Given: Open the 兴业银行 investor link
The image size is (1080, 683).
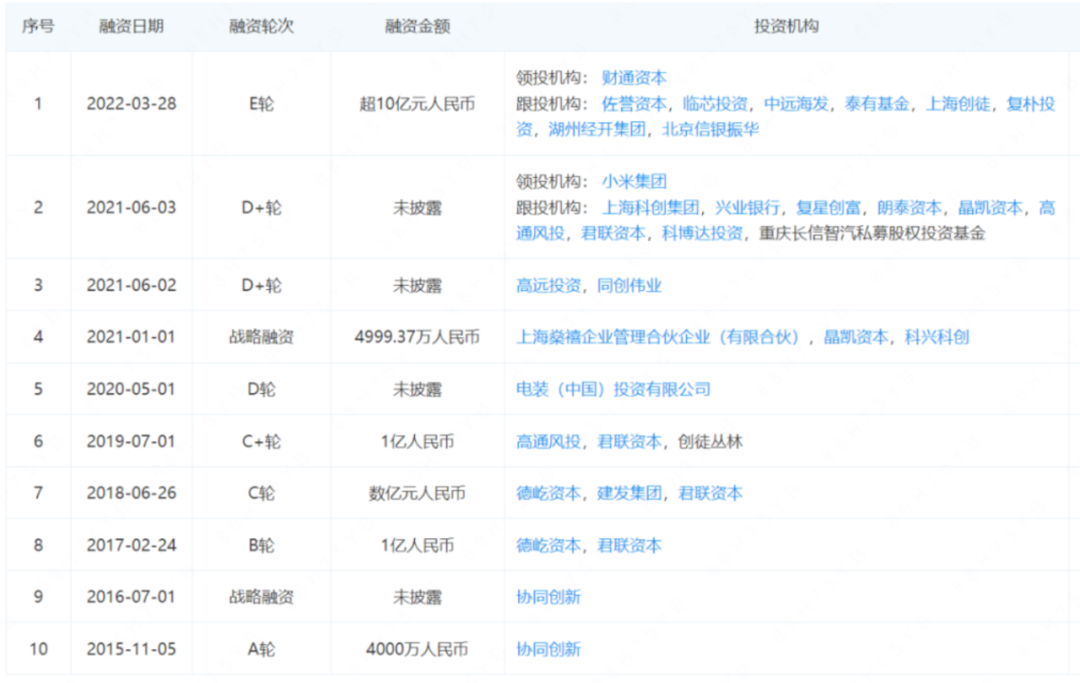Looking at the screenshot, I should [747, 208].
